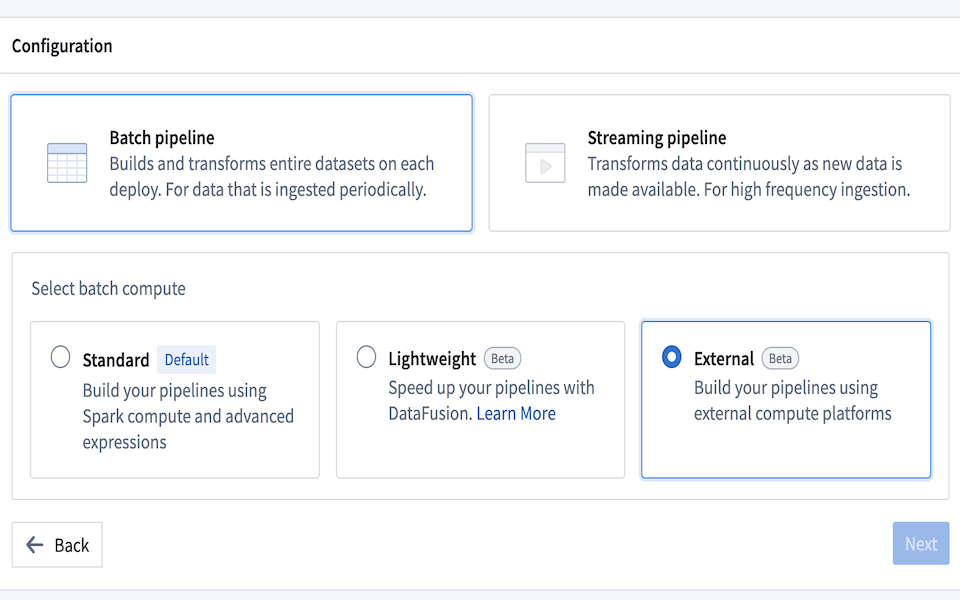The image size is (960, 600).
Task: Choose the Streaming pipeline card
Action: click(719, 163)
